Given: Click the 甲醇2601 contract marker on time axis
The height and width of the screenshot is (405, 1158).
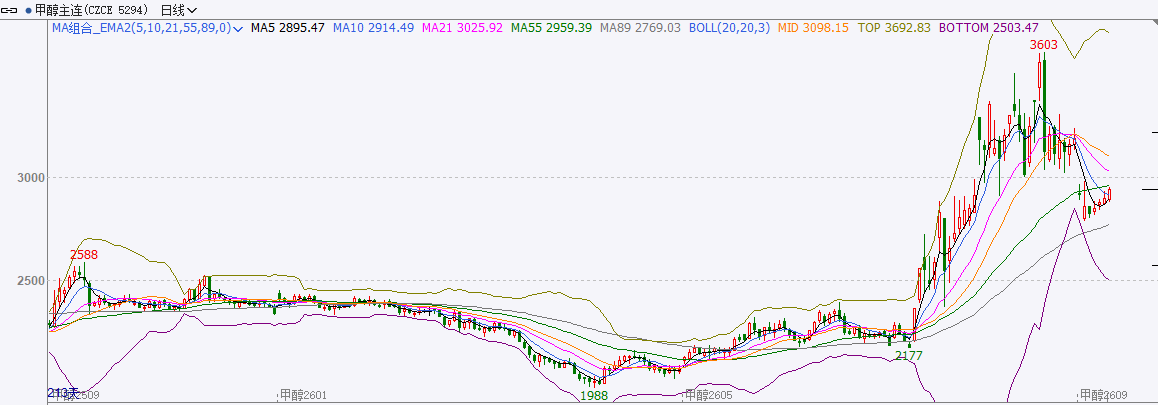Looking at the screenshot, I should 303,396.
